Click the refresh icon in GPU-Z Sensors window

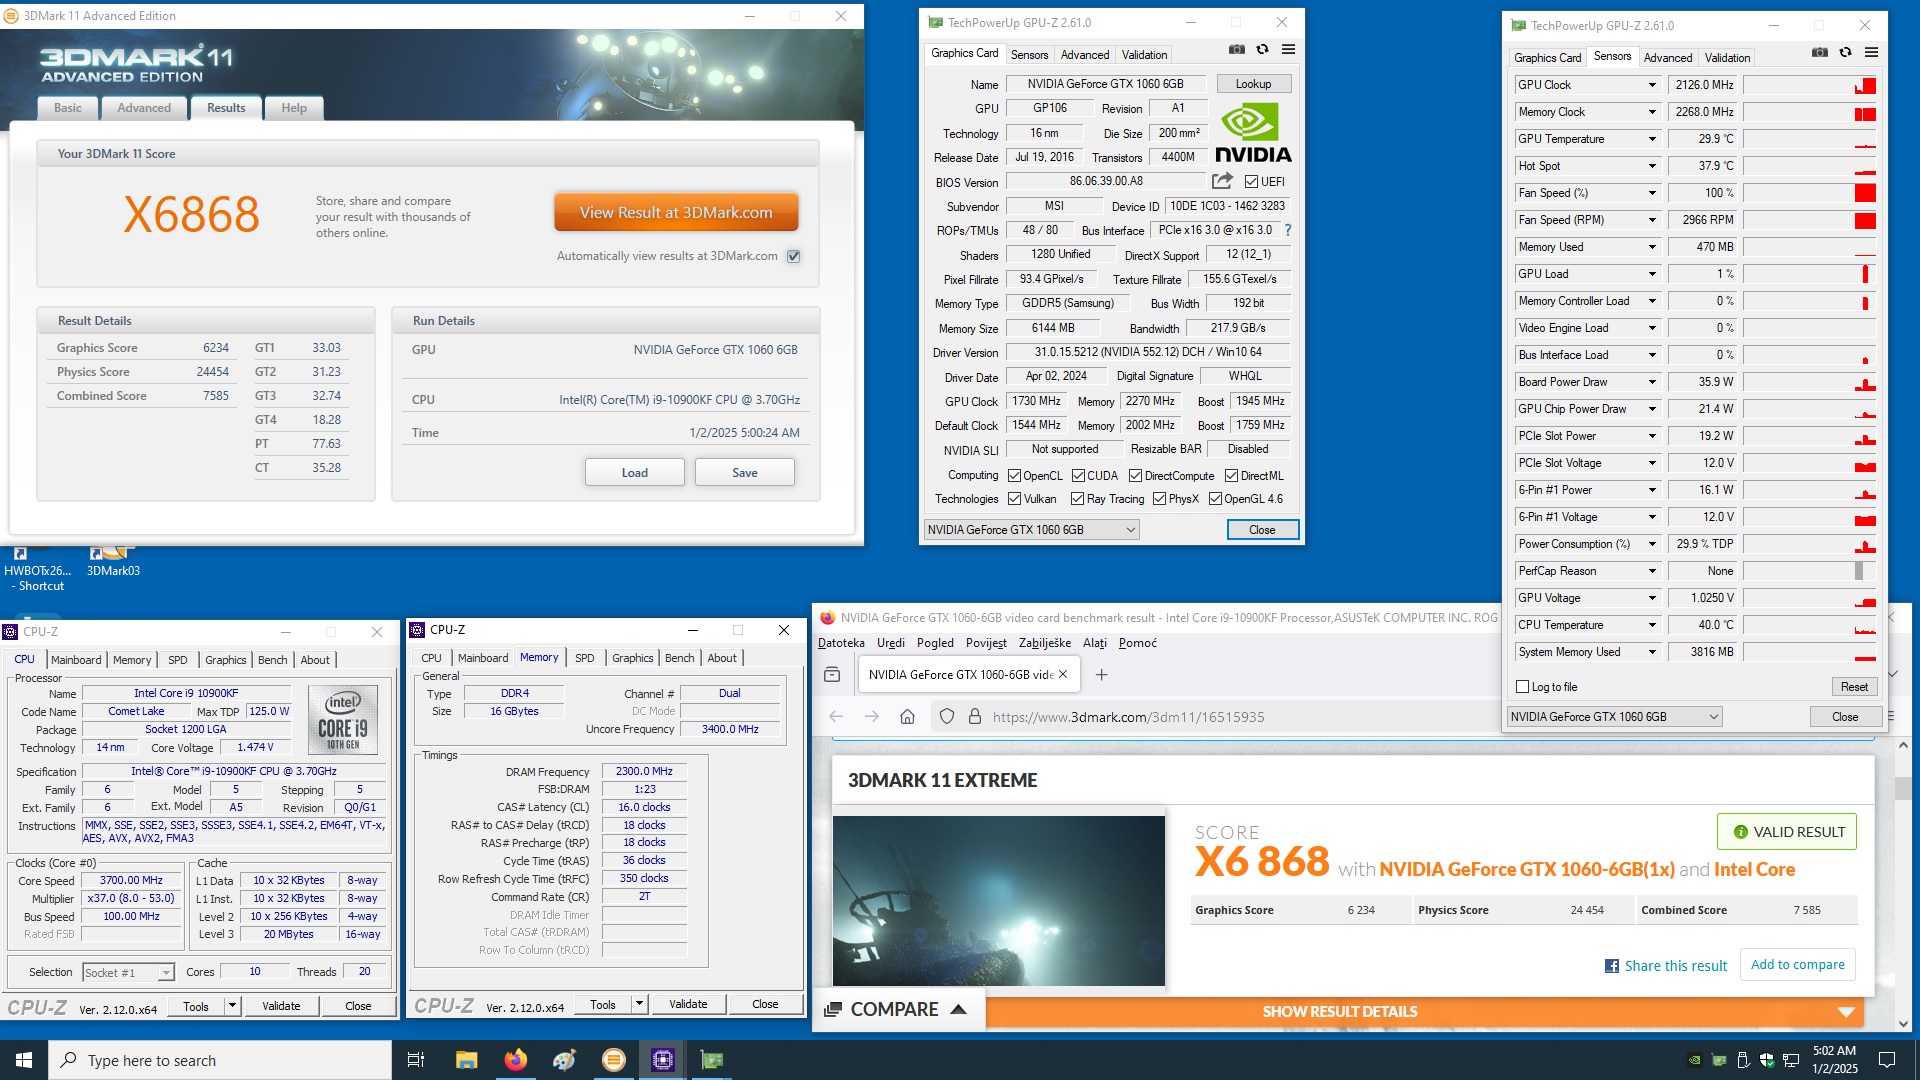click(x=1846, y=53)
